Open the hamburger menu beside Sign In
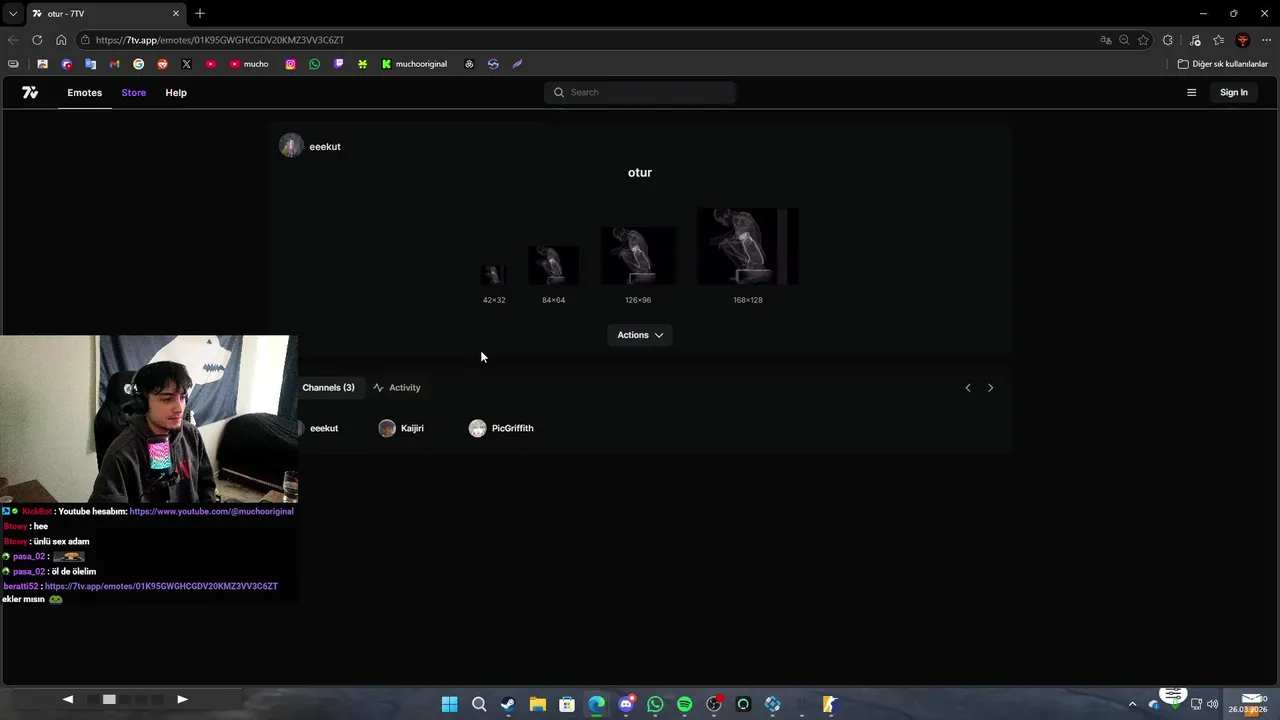Viewport: 1280px width, 720px height. pos(1191,92)
